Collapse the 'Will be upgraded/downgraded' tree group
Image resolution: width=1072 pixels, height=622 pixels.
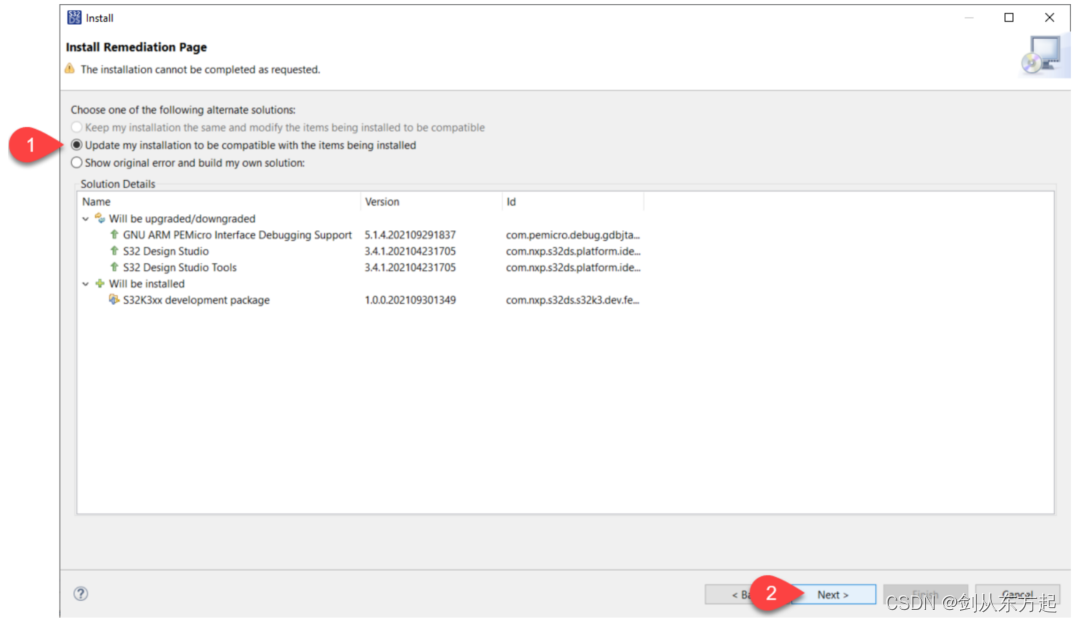click(x=85, y=219)
